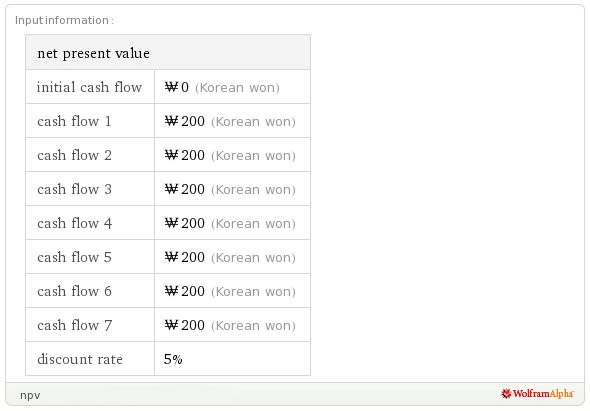Click the cash flow 1 label

click(x=74, y=121)
